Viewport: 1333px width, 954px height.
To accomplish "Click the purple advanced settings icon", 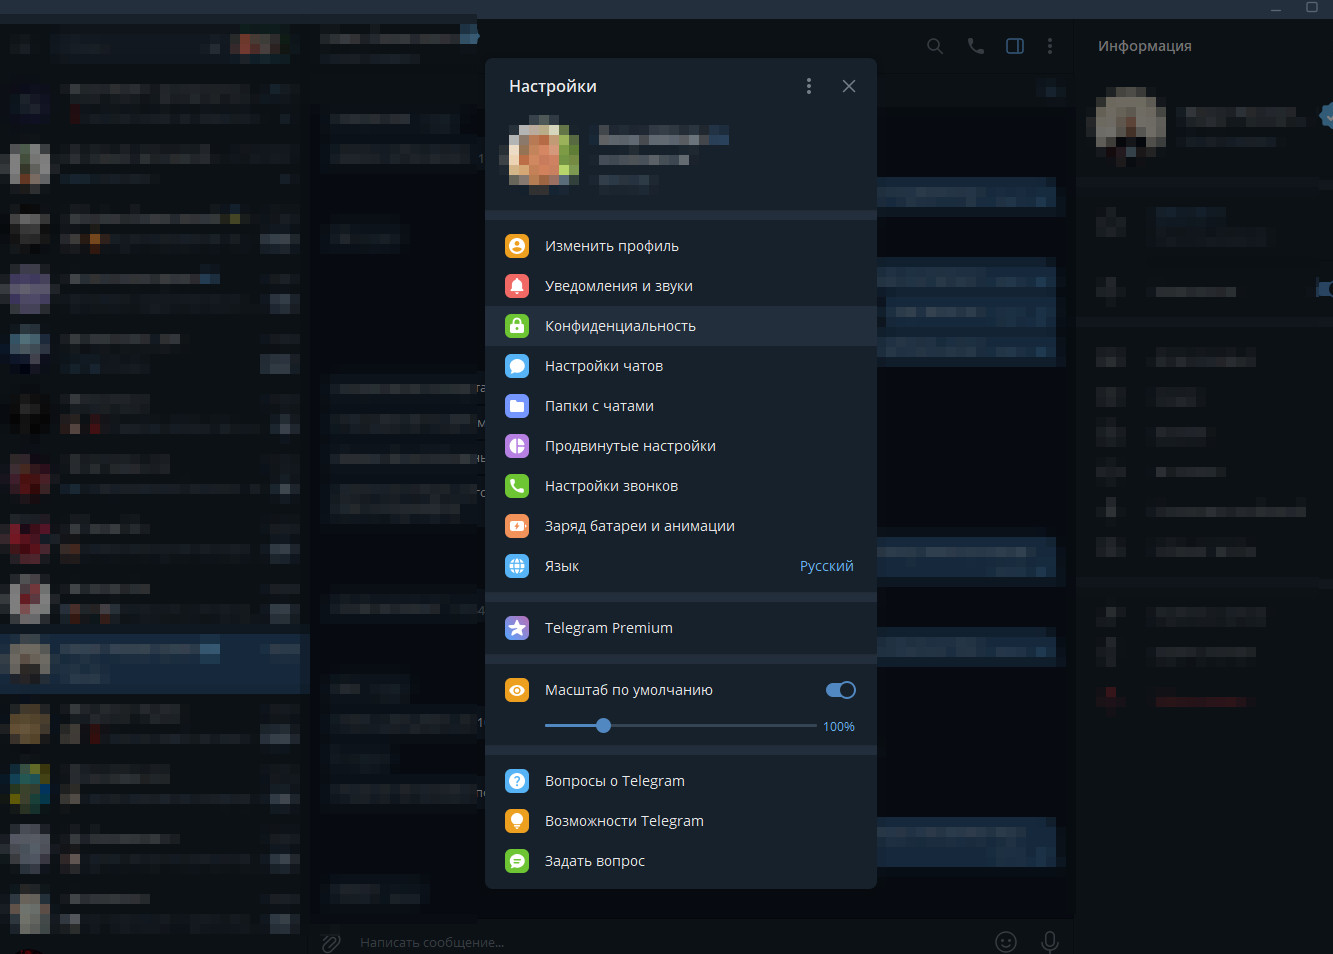I will point(517,446).
